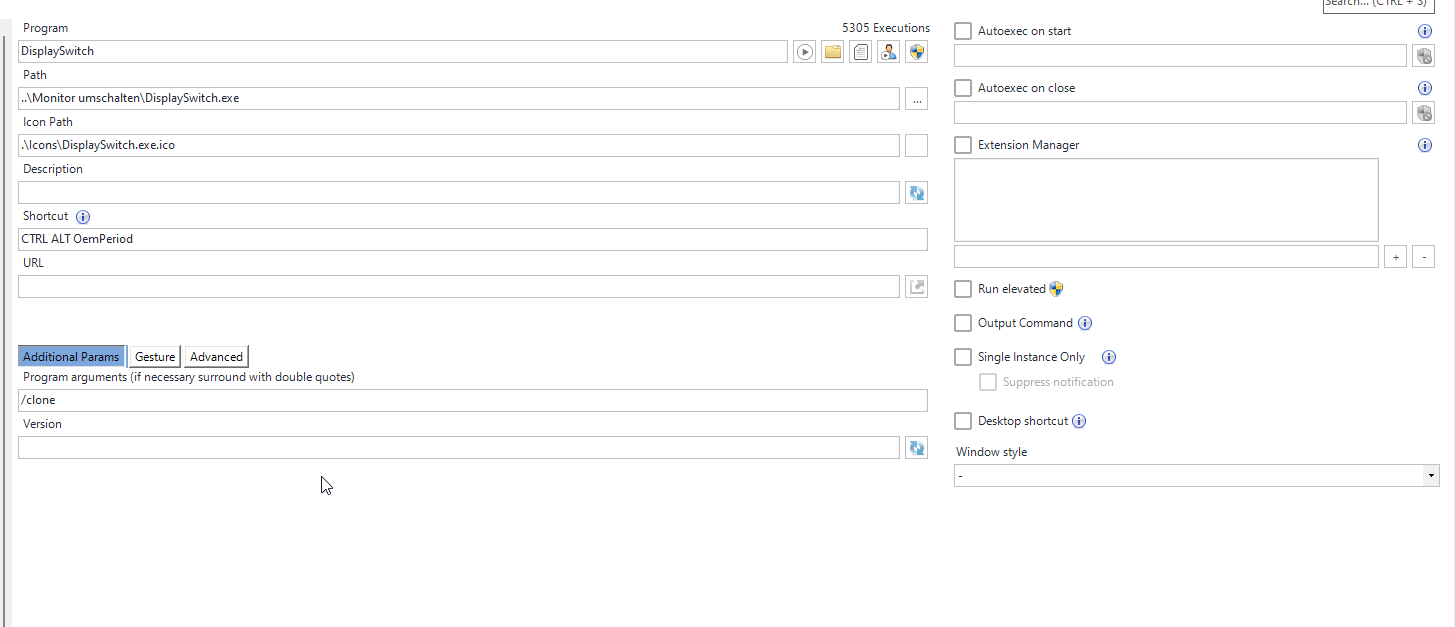The width and height of the screenshot is (1455, 627).
Task: Click the Icon Path input field
Action: (x=459, y=146)
